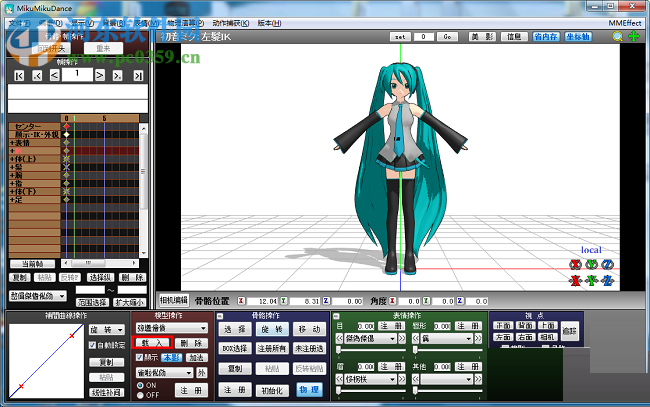The width and height of the screenshot is (650, 407).
Task: Select the センター keyframe diamond at frame 0
Action: click(x=66, y=126)
